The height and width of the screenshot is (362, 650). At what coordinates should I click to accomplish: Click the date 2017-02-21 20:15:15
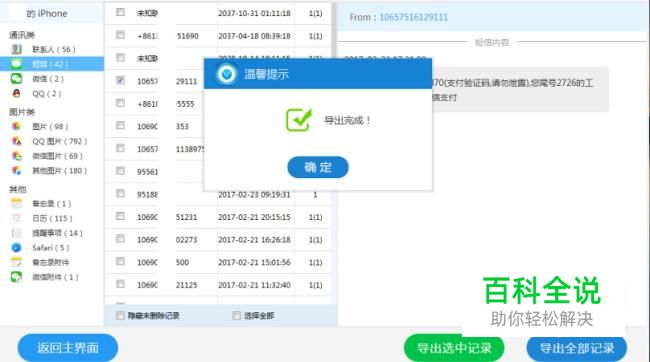pyautogui.click(x=254, y=217)
